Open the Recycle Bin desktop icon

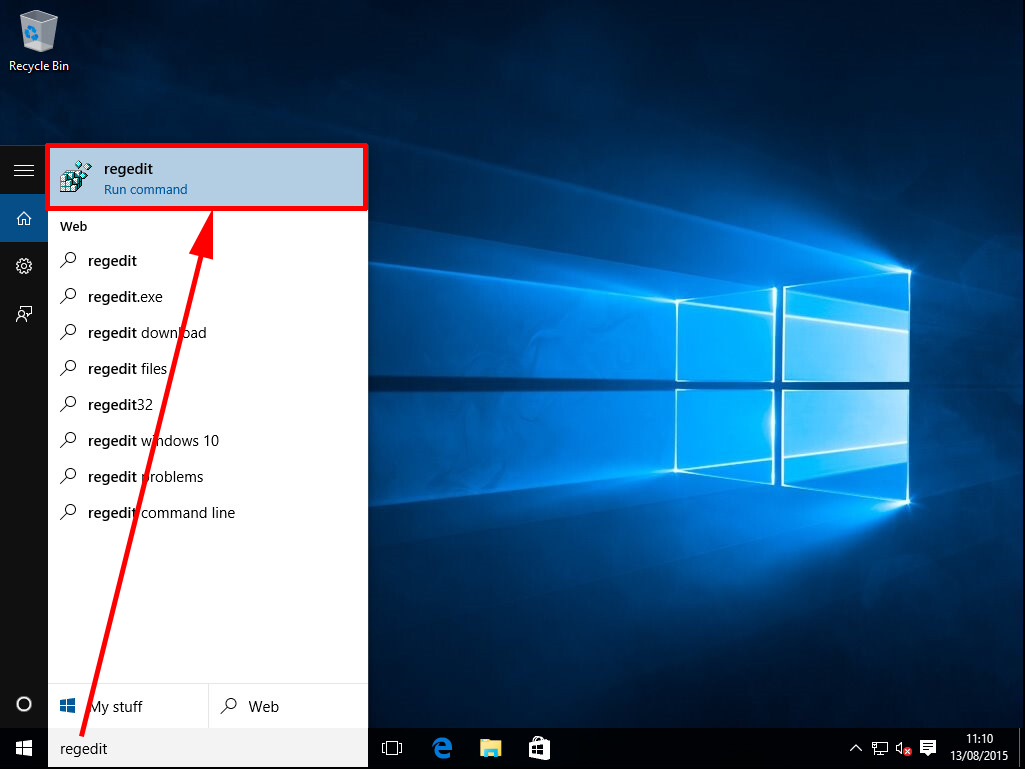tap(39, 41)
